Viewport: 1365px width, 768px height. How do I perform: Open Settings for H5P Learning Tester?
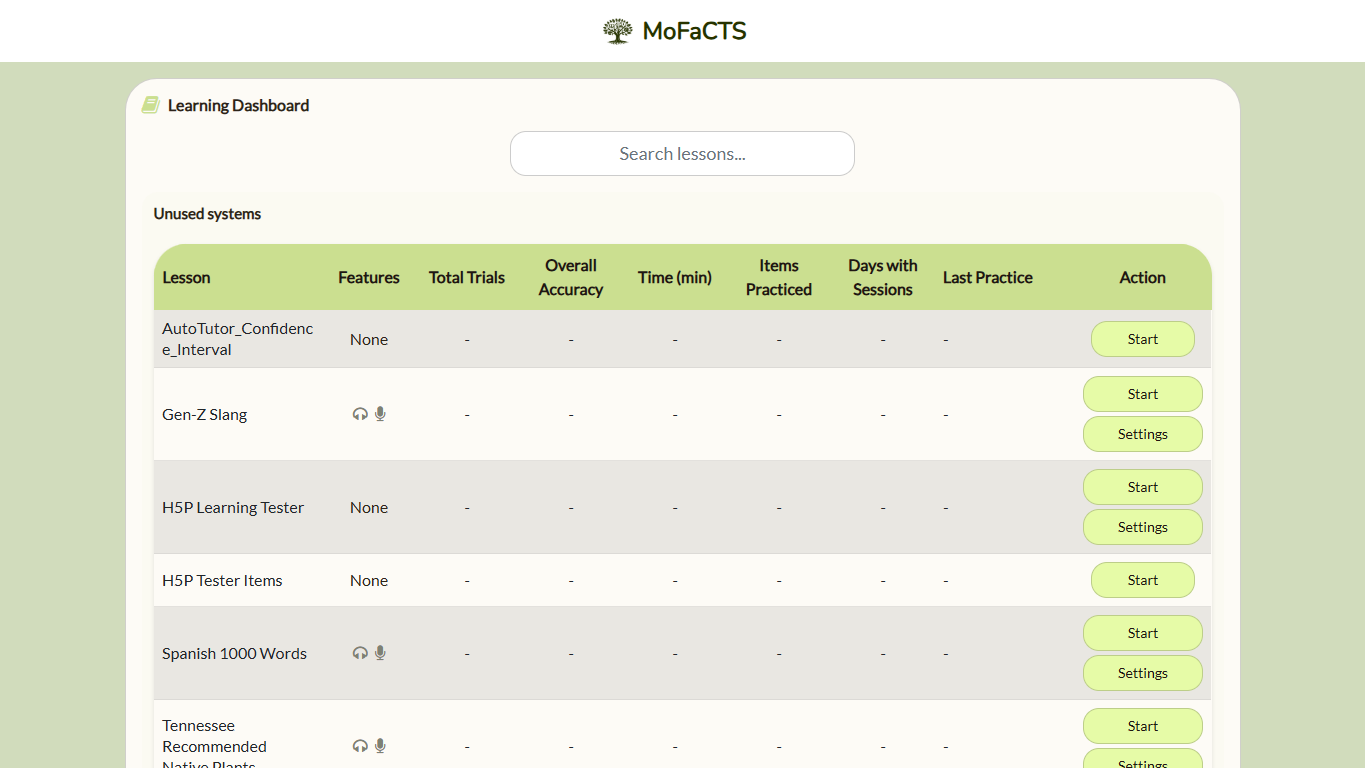(1143, 527)
